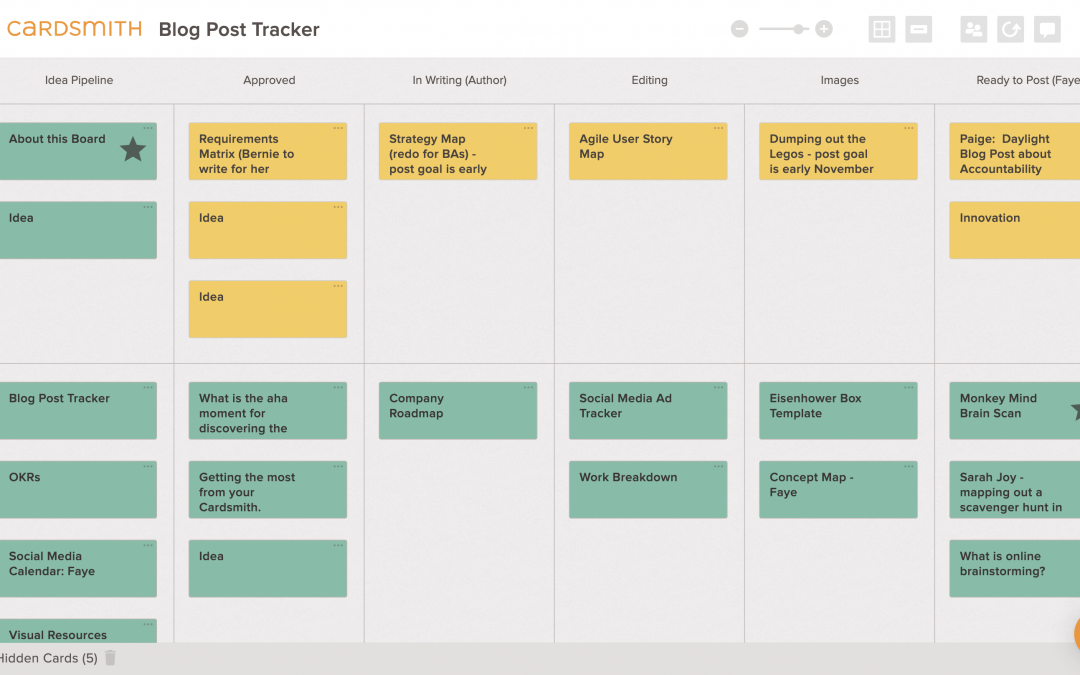Select the Work Breakdown card
Image resolution: width=1080 pixels, height=675 pixels.
click(648, 490)
